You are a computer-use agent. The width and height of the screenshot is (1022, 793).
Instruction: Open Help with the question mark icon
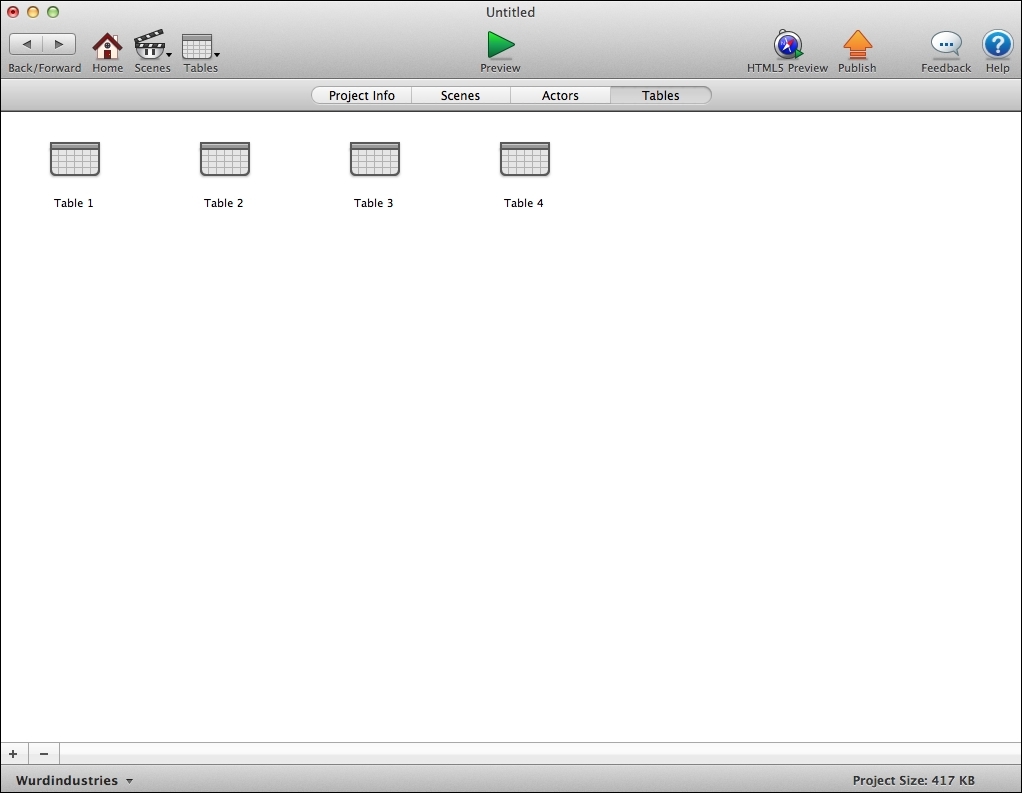coord(997,44)
